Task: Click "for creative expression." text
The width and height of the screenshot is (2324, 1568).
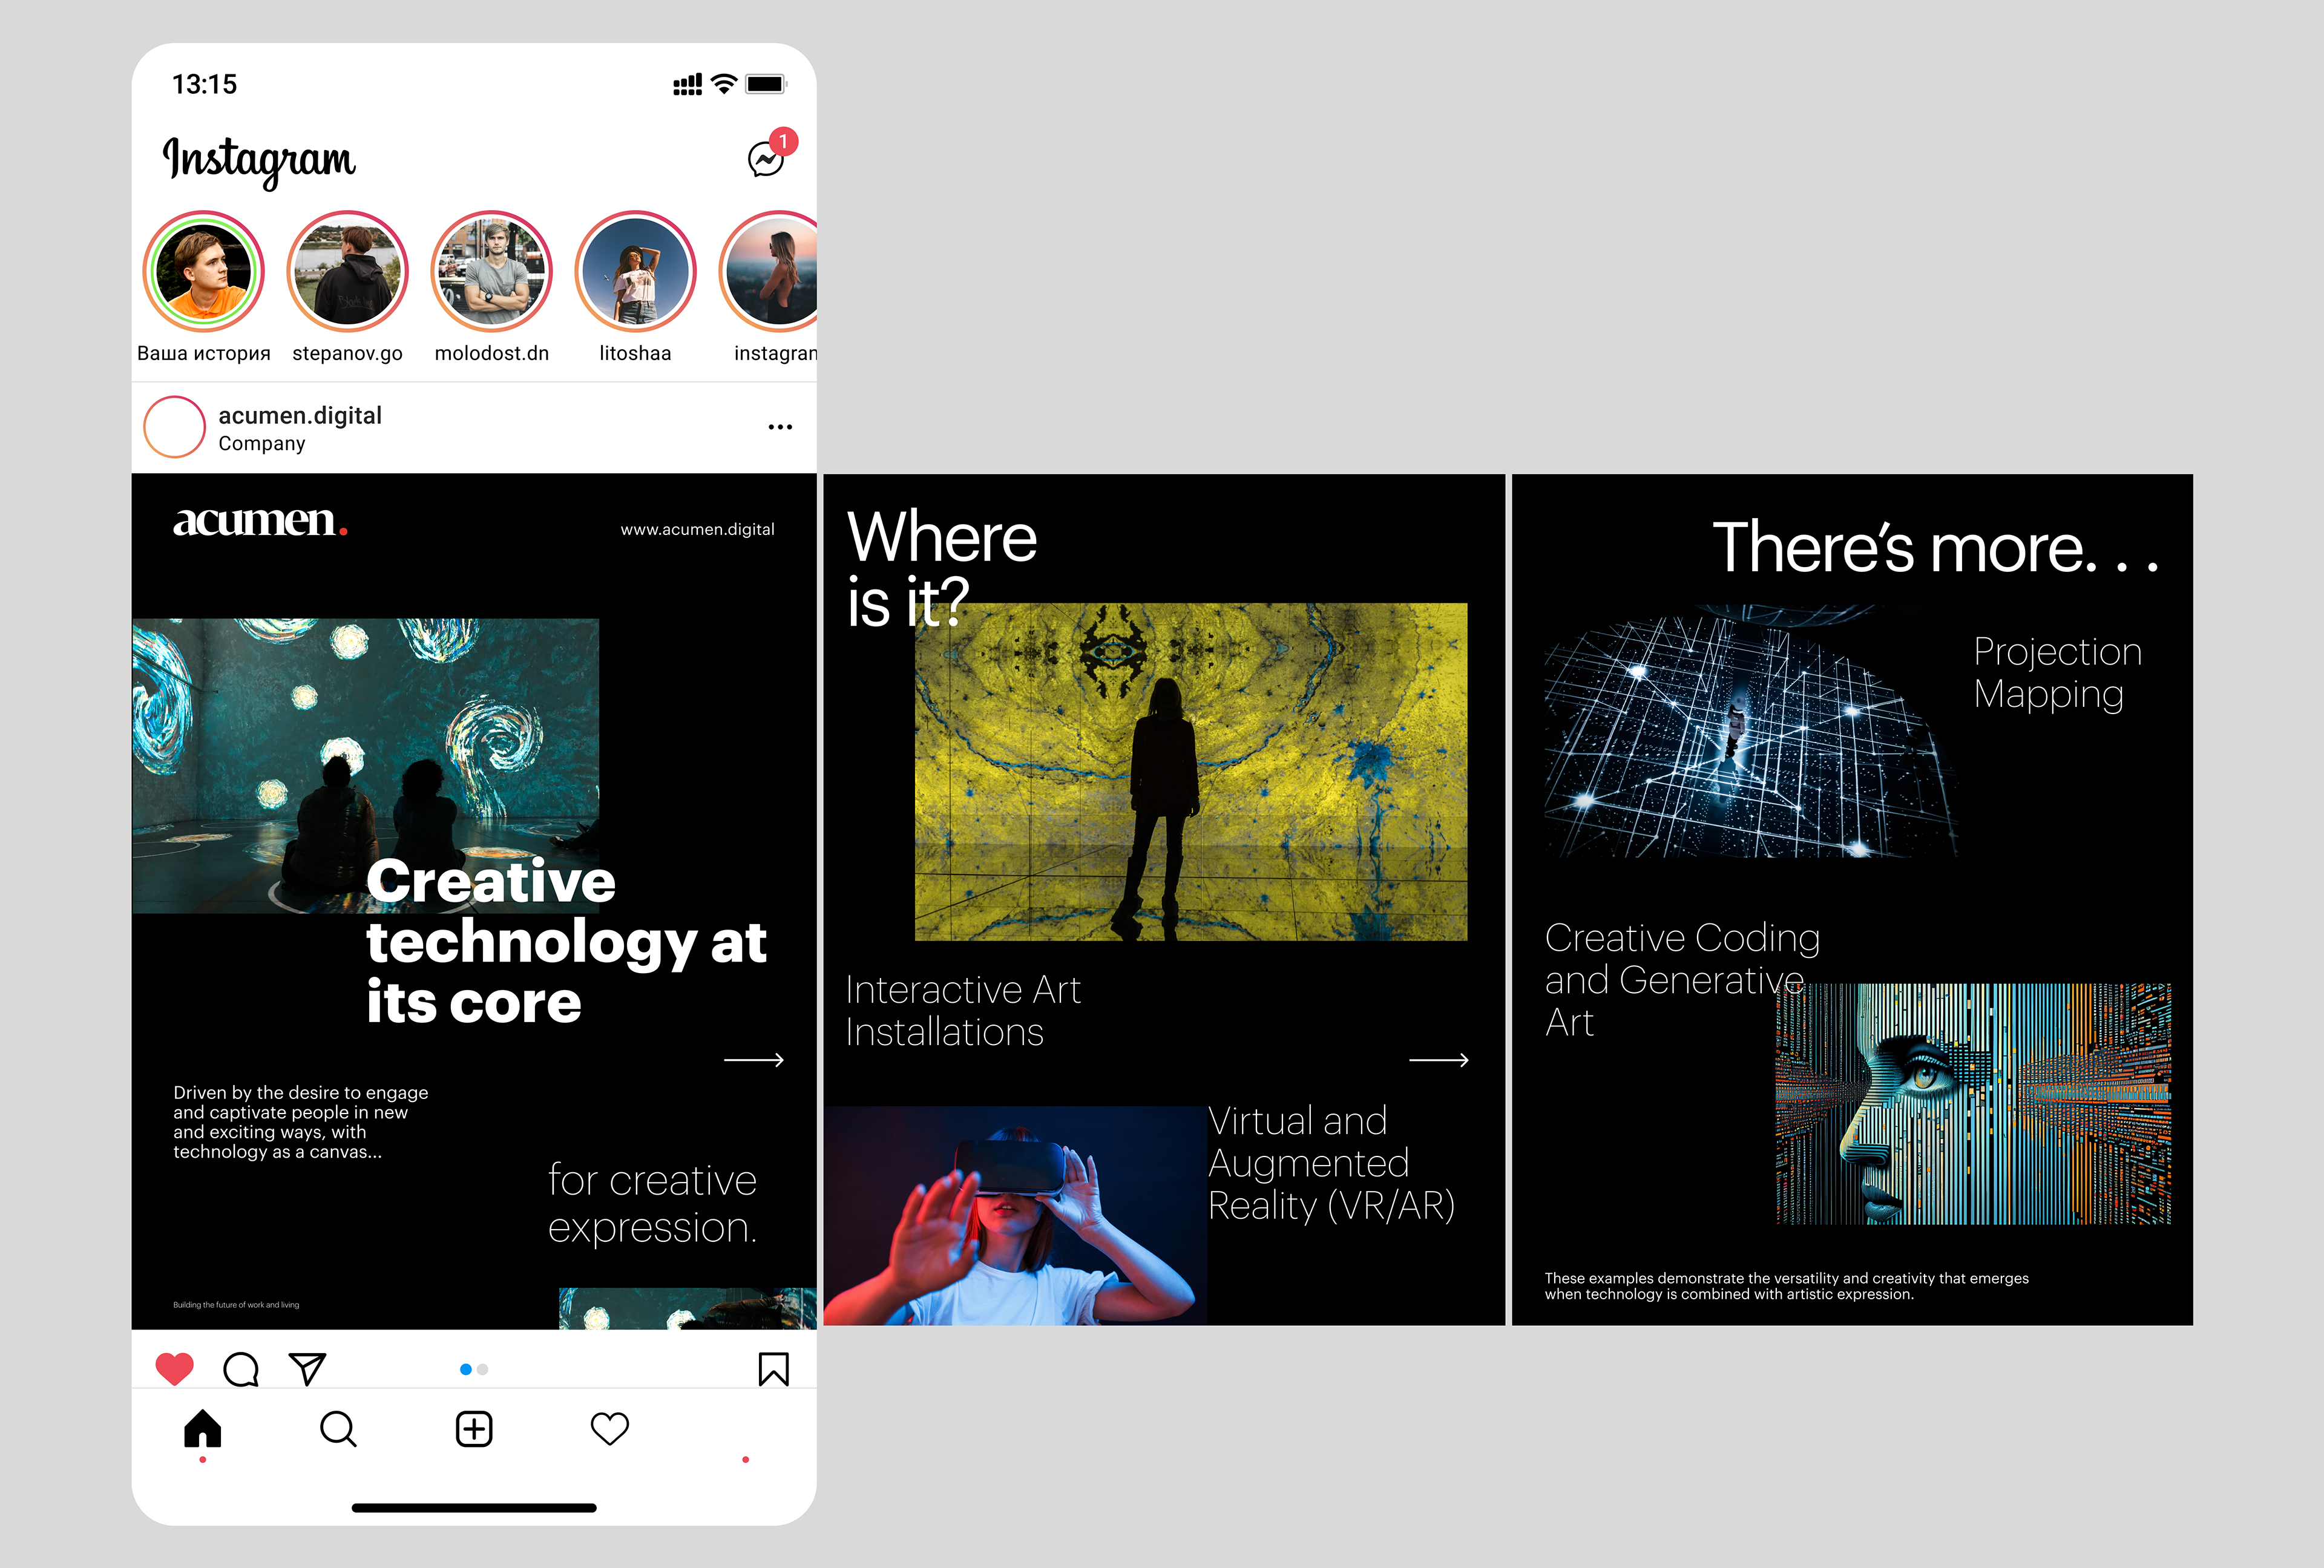Action: point(653,1204)
